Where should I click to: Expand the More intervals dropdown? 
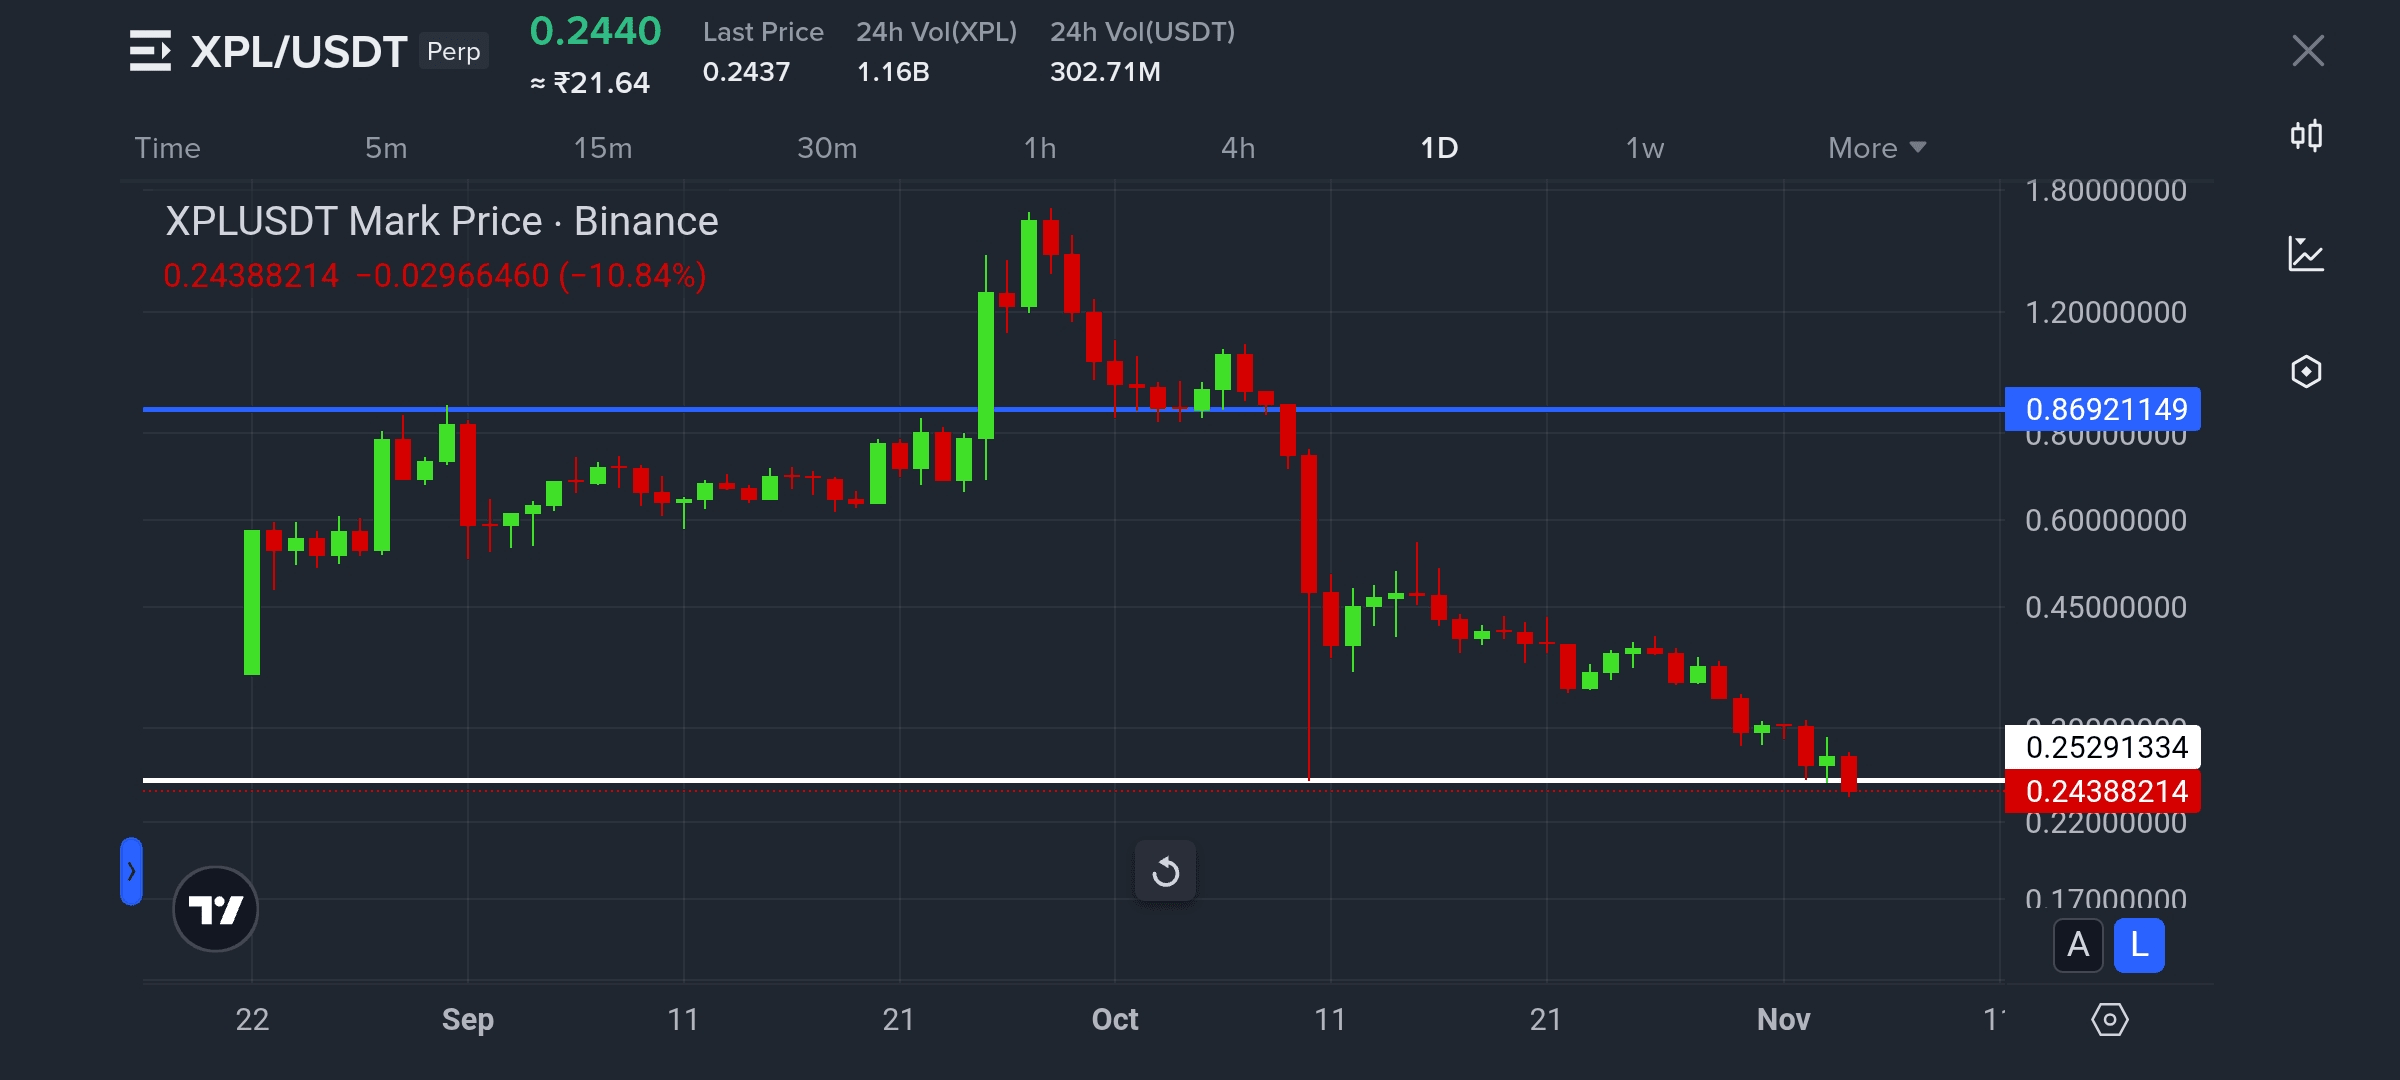1876,148
